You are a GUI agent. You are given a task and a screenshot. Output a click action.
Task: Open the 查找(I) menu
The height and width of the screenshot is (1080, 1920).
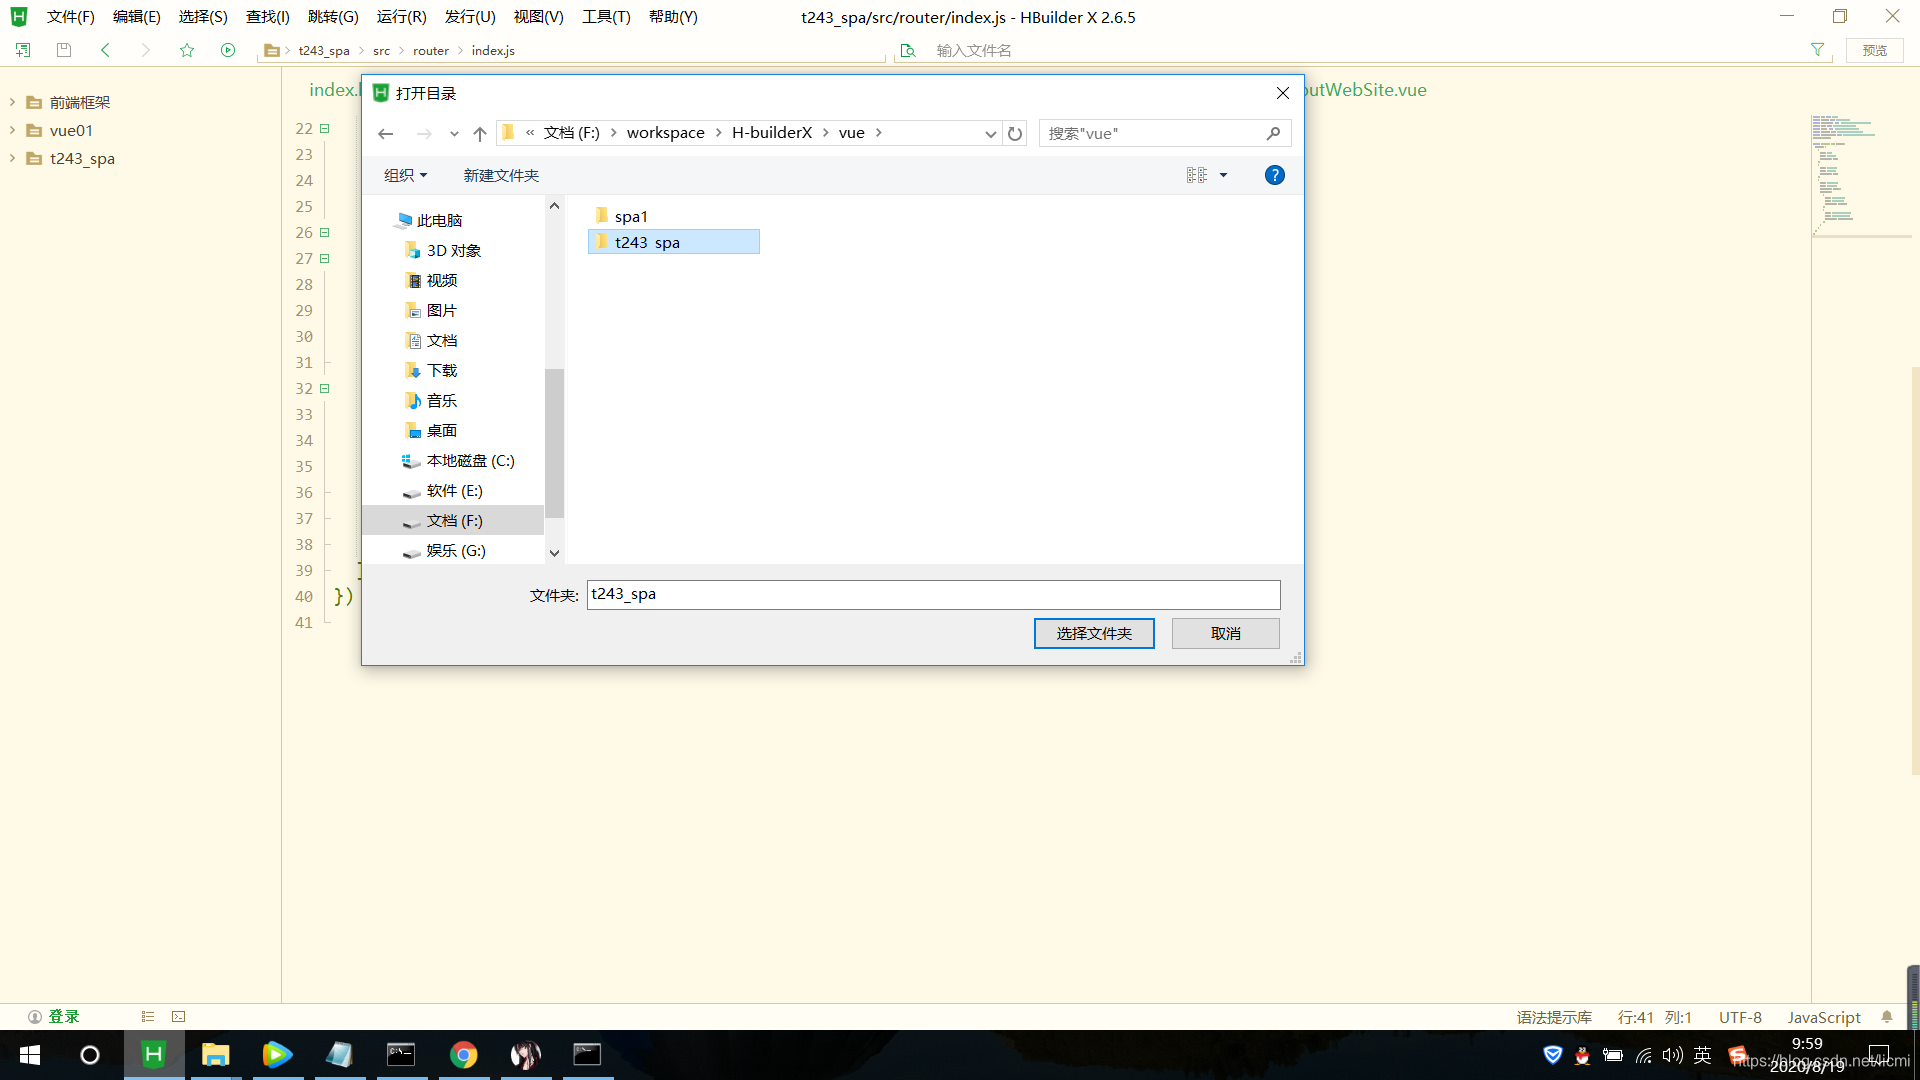[267, 17]
